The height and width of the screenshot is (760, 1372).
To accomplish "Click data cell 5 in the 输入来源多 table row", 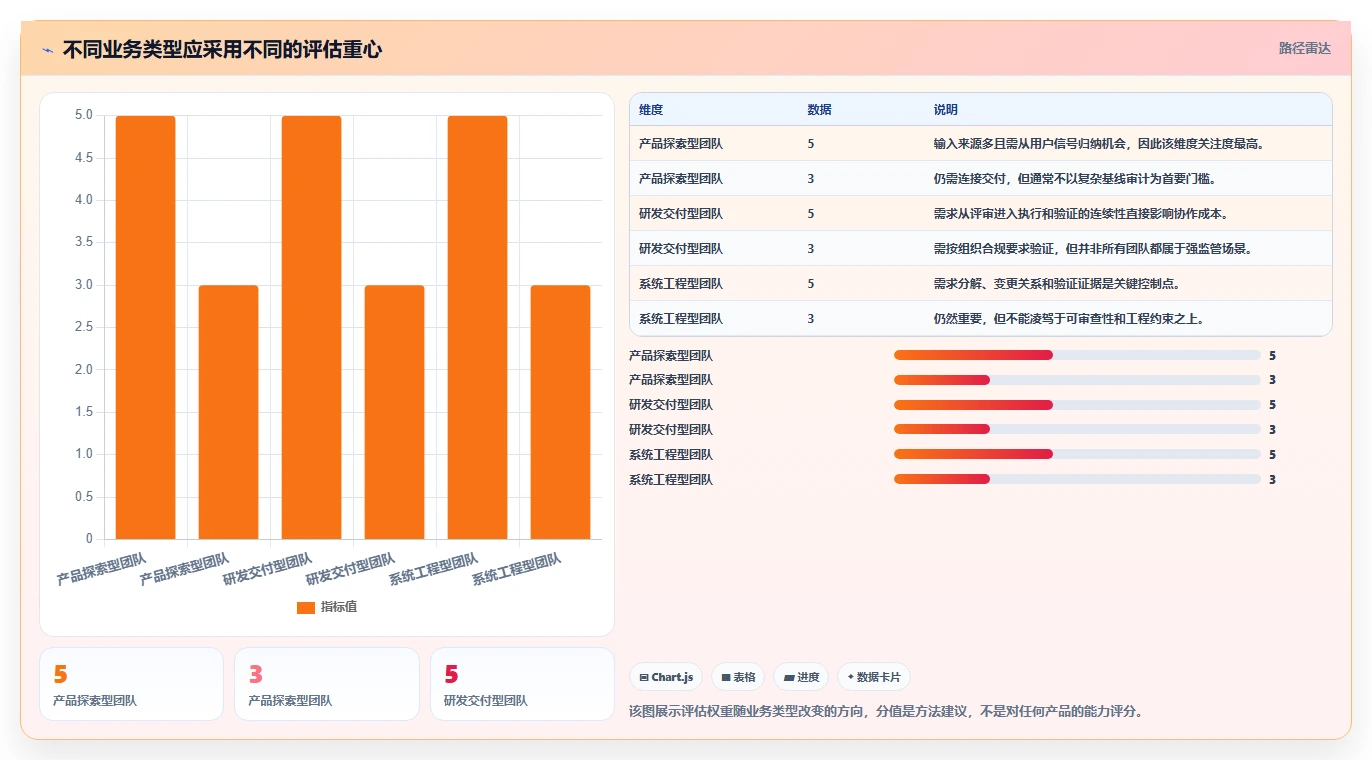I will pos(811,144).
